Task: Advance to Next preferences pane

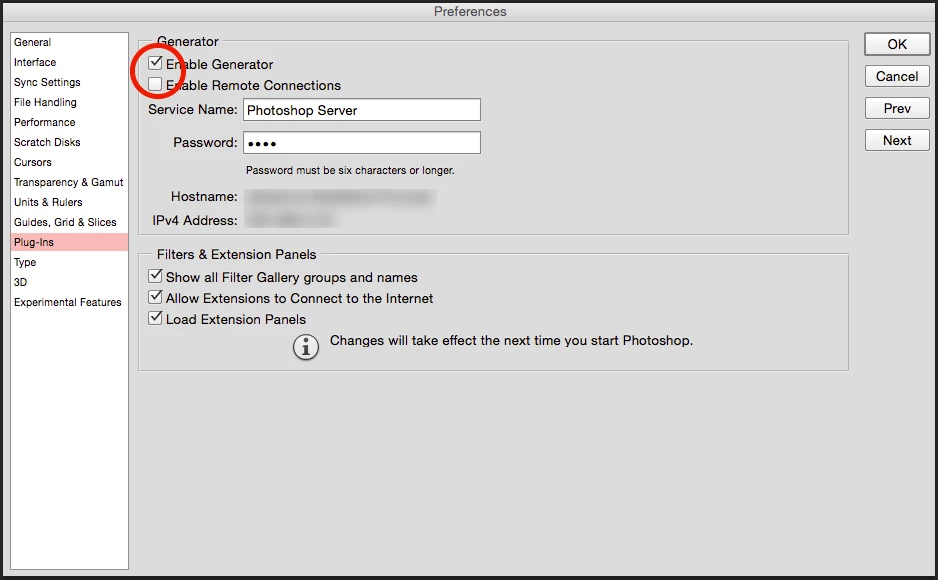Action: click(897, 141)
